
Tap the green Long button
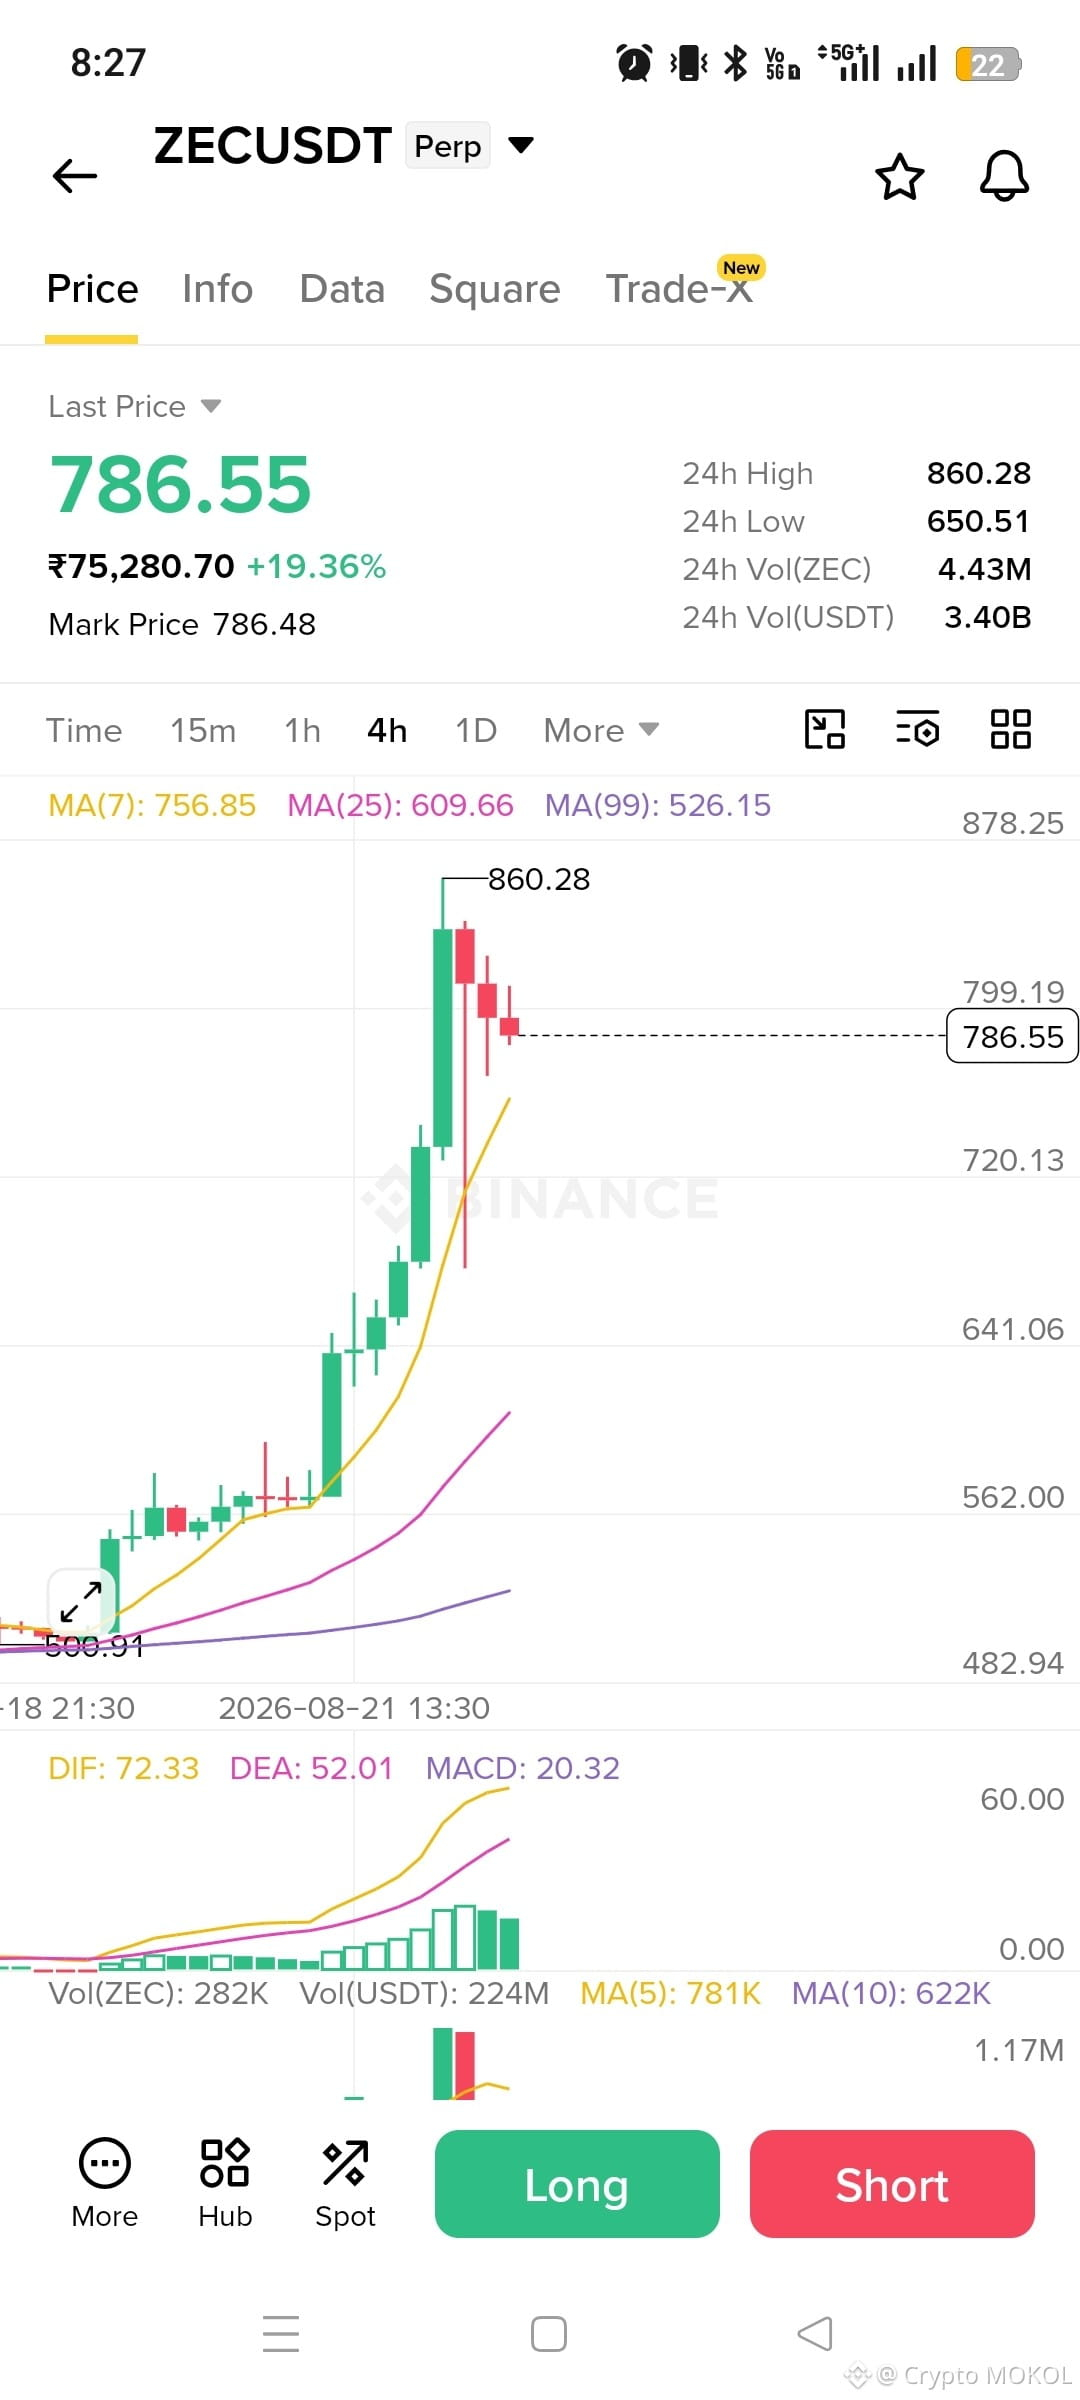[577, 2184]
